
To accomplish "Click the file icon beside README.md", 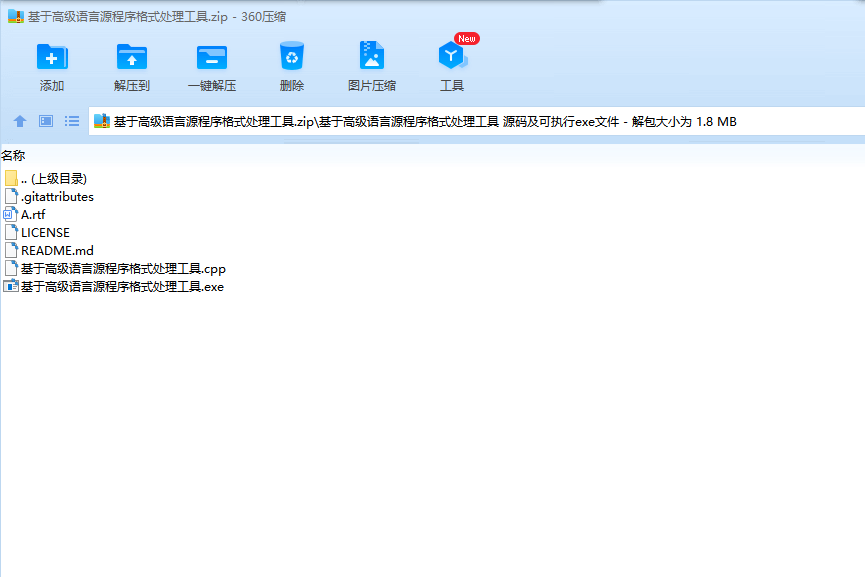I will 11,250.
